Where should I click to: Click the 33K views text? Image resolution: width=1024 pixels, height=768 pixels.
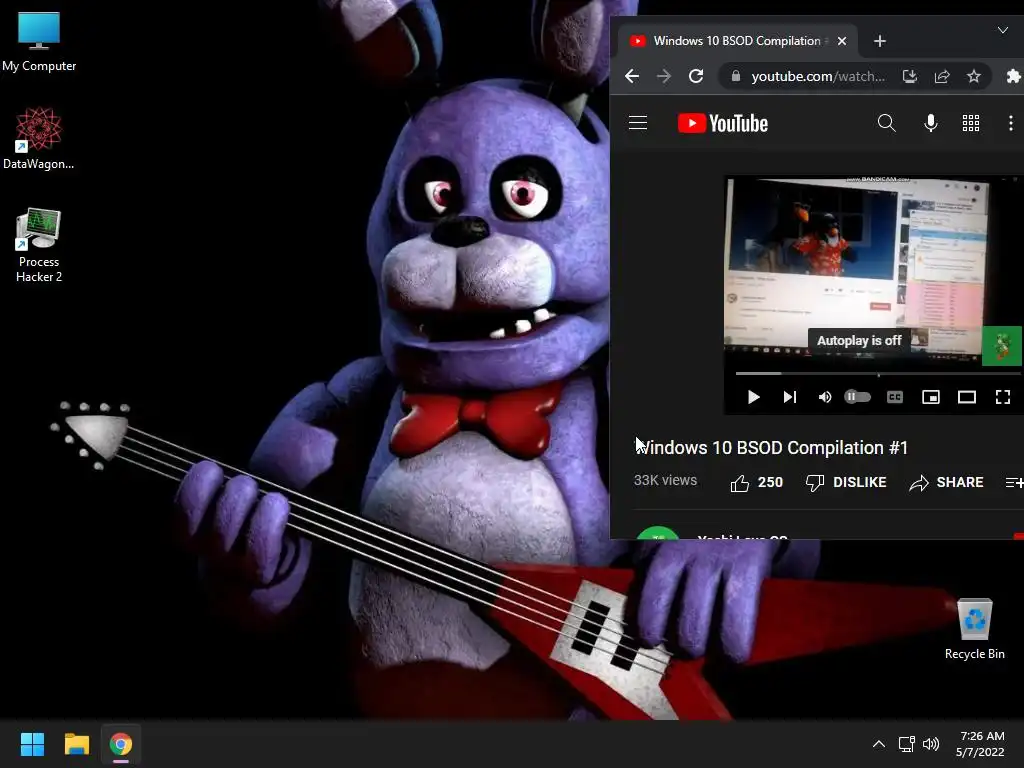[x=665, y=480]
